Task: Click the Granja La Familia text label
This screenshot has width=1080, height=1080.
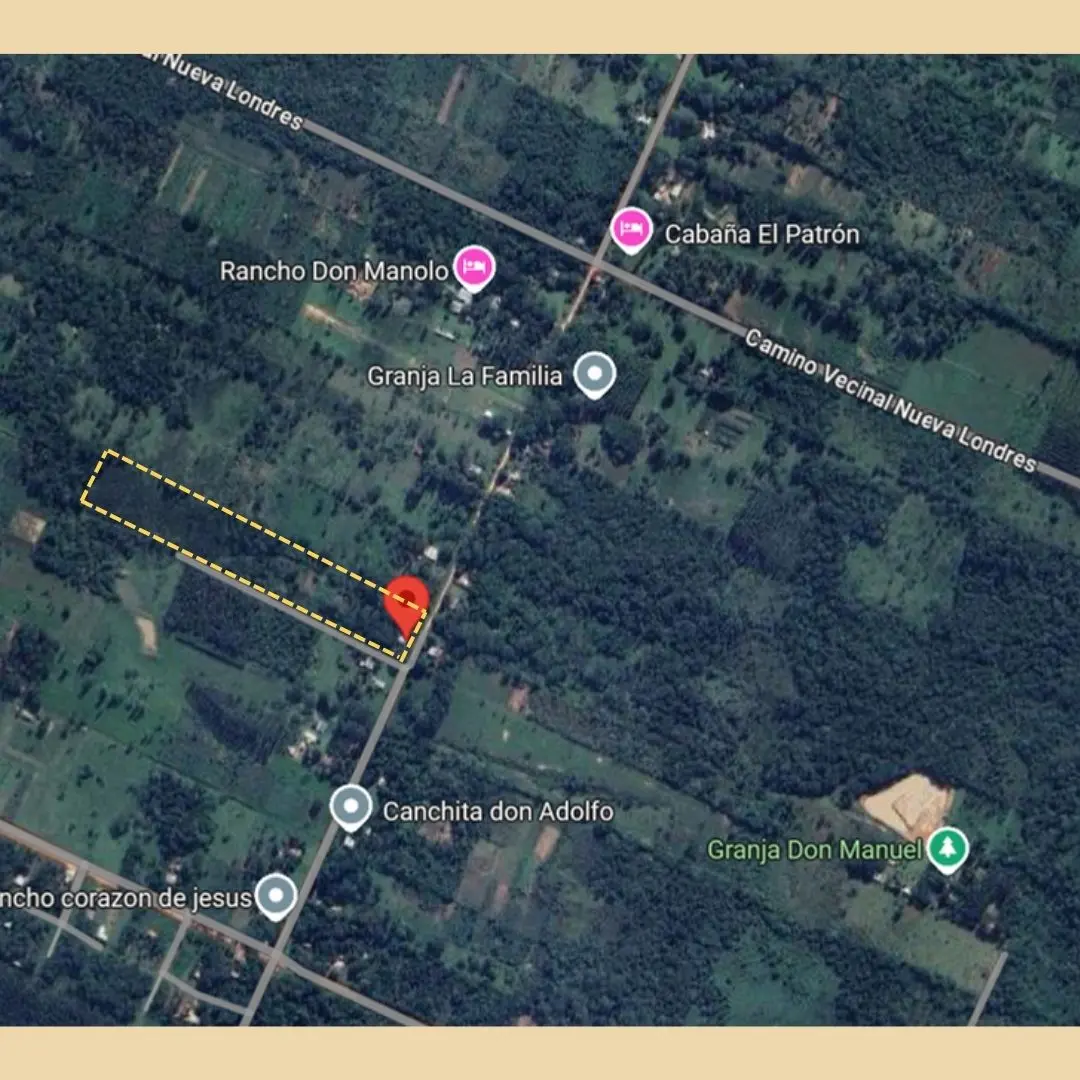Action: tap(465, 376)
